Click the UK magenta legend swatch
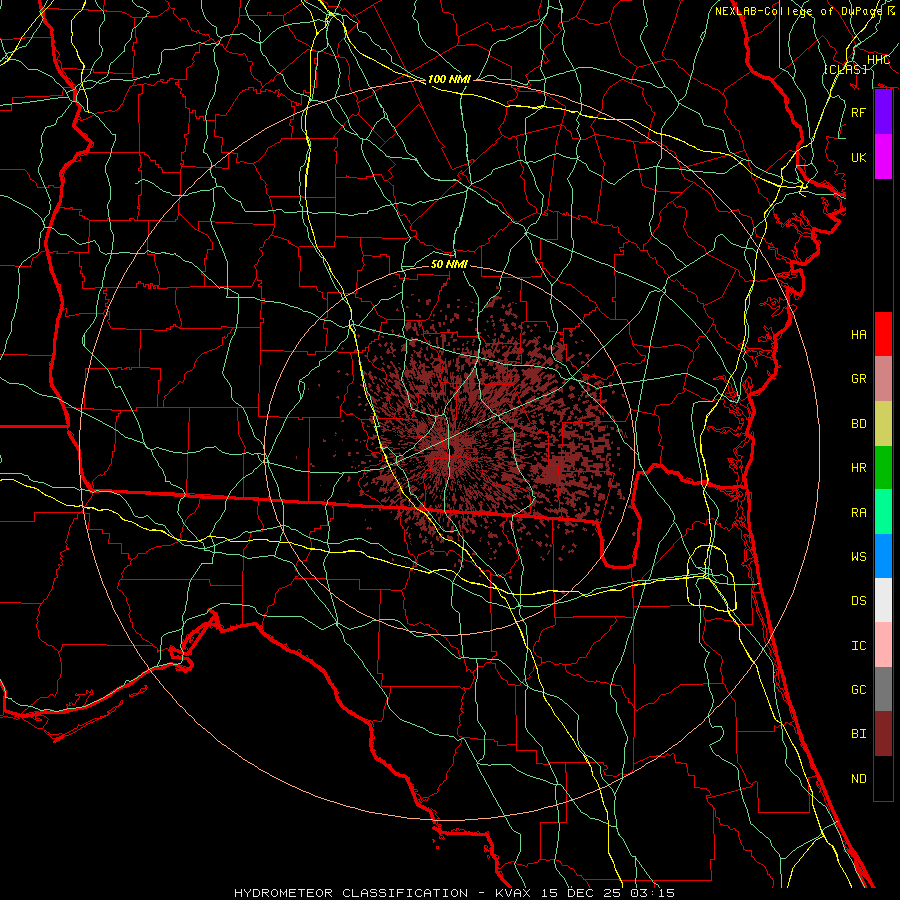Image resolution: width=900 pixels, height=900 pixels. [x=883, y=157]
